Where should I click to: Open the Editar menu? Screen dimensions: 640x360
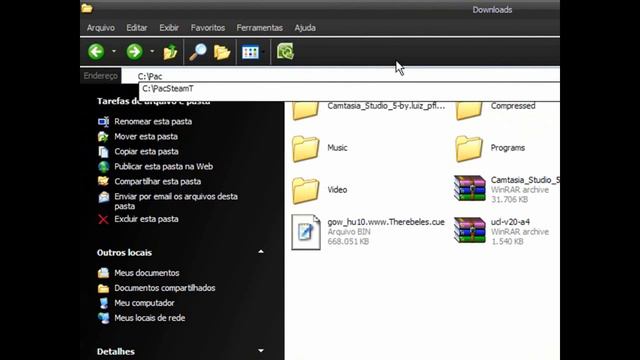[x=136, y=28]
